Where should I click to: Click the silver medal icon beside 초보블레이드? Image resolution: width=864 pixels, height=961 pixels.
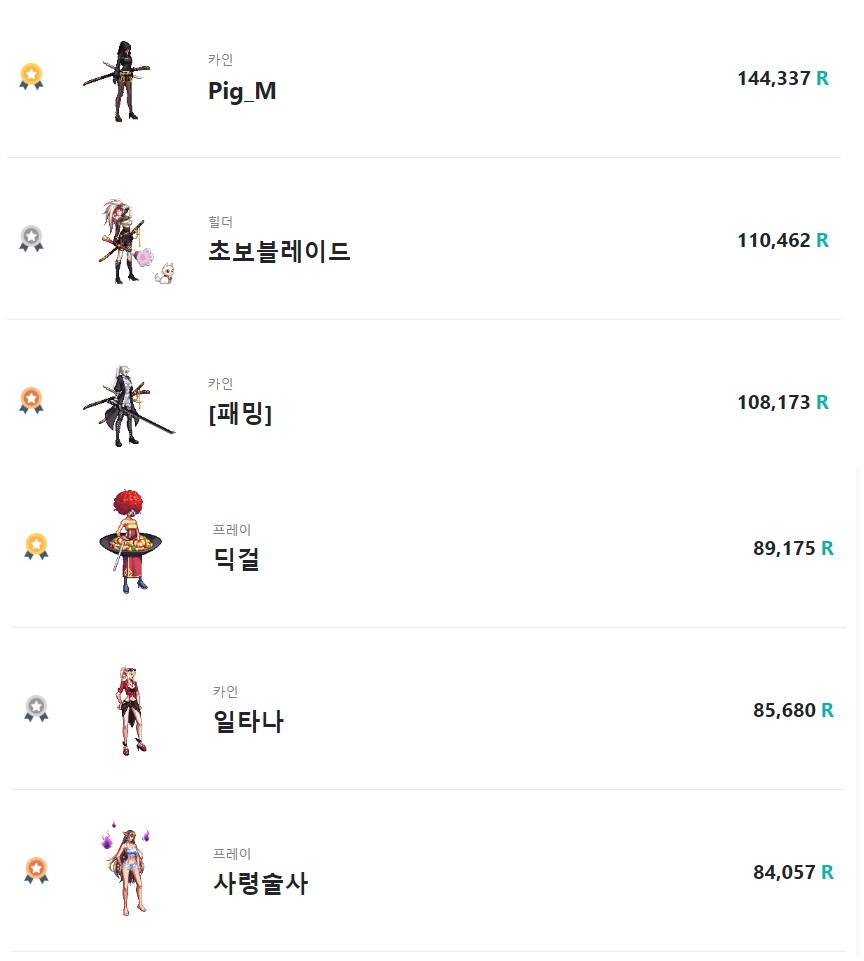(31, 238)
